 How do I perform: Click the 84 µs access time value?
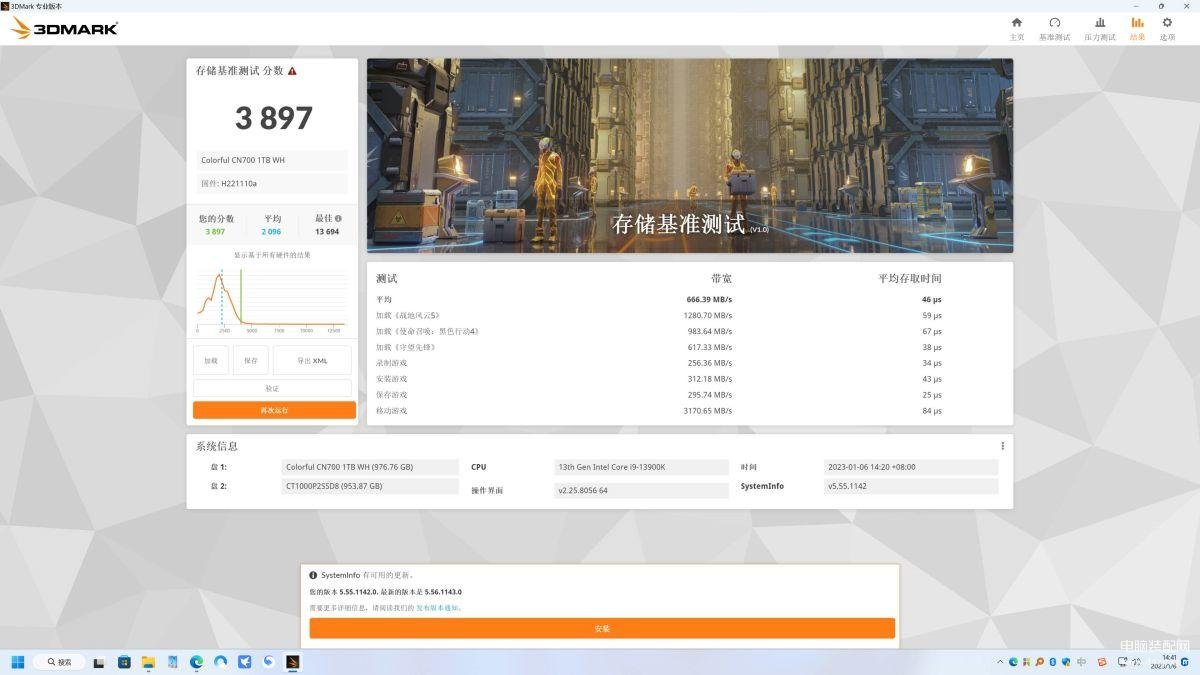932,411
